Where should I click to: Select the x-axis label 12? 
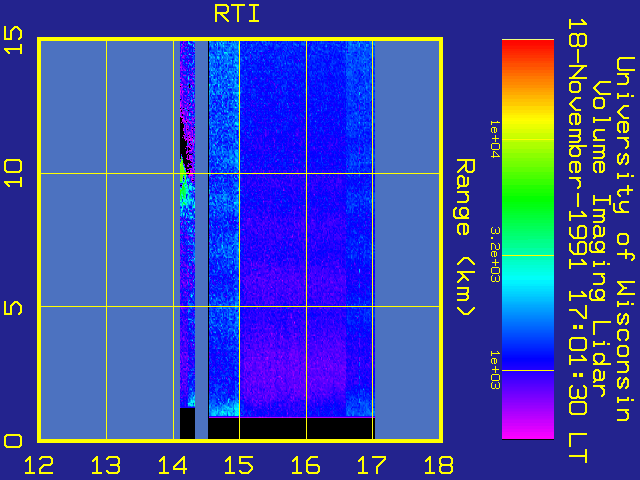click(x=39, y=465)
